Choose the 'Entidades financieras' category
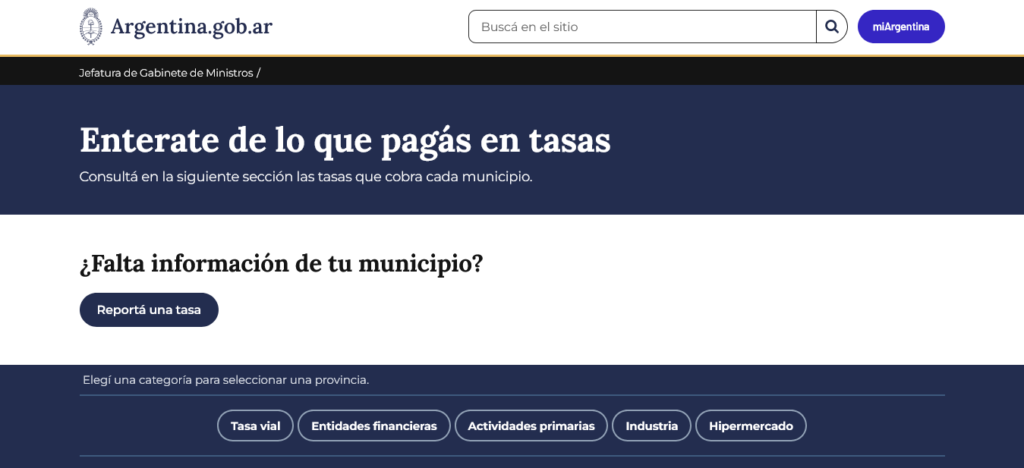 tap(374, 426)
